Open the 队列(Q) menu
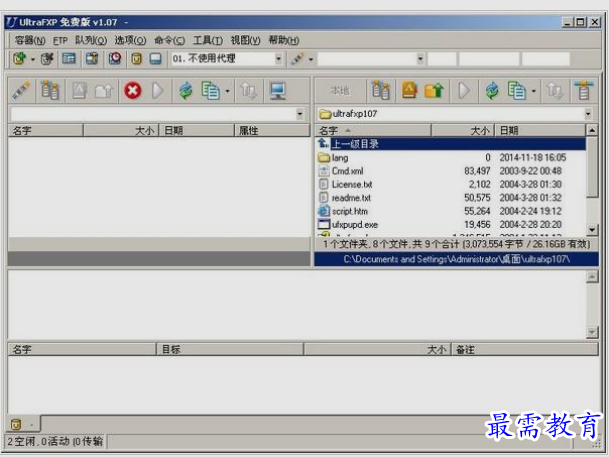Viewport: 609px width, 457px height. [91, 40]
